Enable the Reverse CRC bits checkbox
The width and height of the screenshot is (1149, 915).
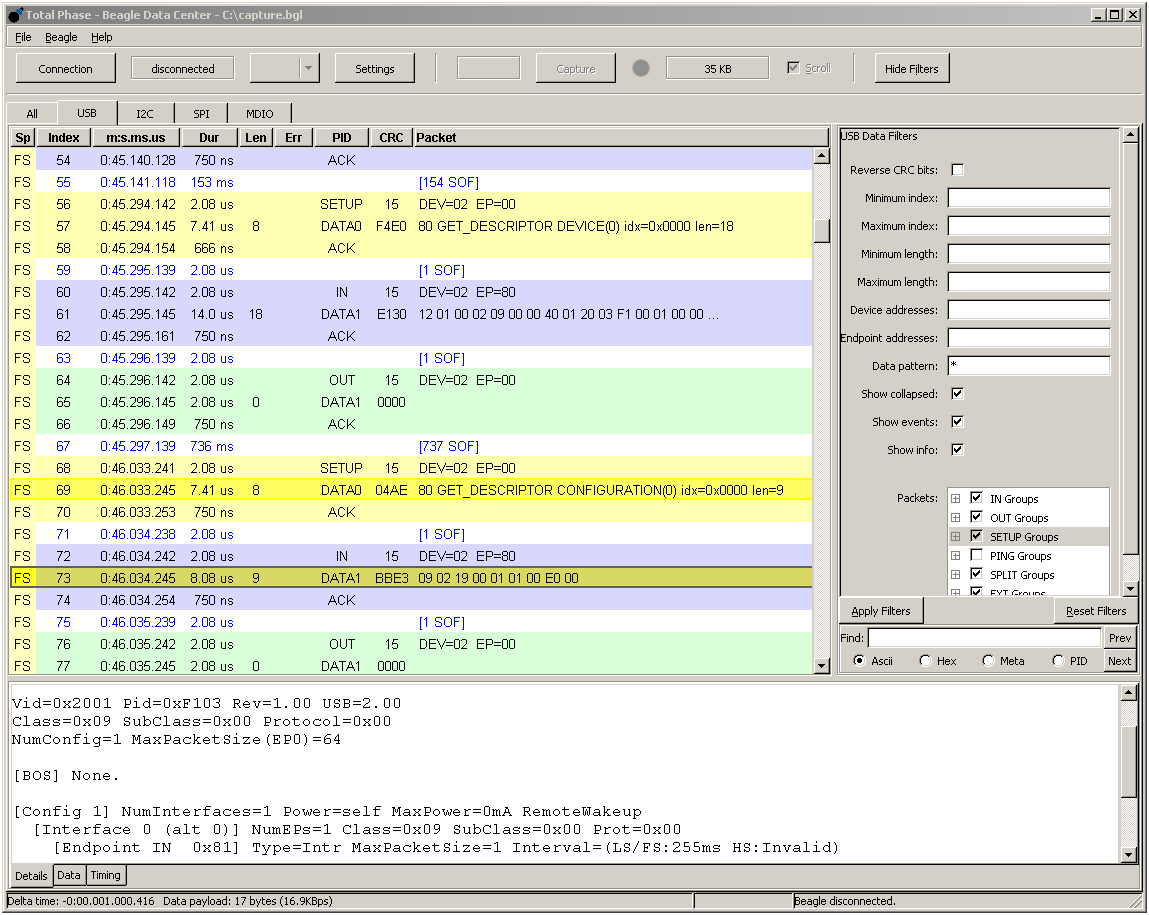(957, 170)
